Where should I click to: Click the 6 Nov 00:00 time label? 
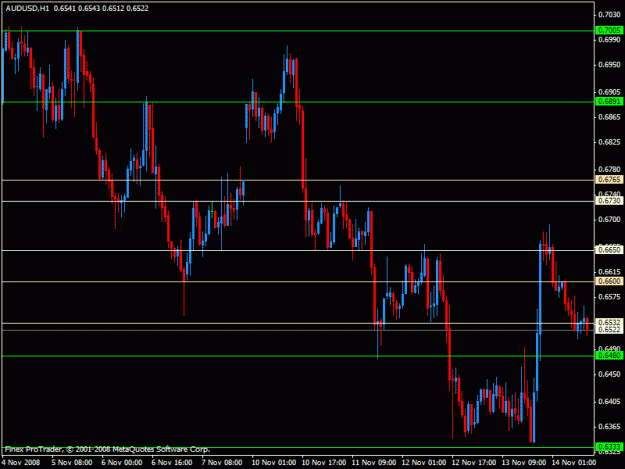(122, 462)
